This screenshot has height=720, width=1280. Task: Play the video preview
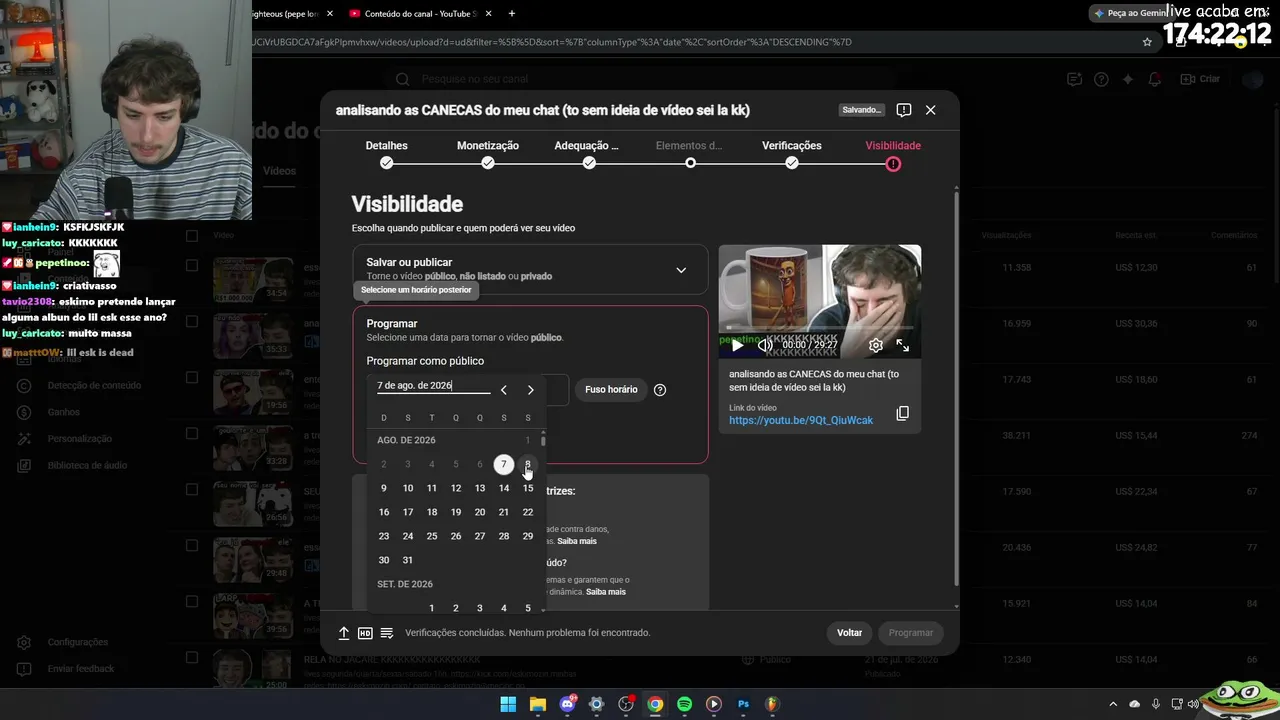(x=738, y=345)
